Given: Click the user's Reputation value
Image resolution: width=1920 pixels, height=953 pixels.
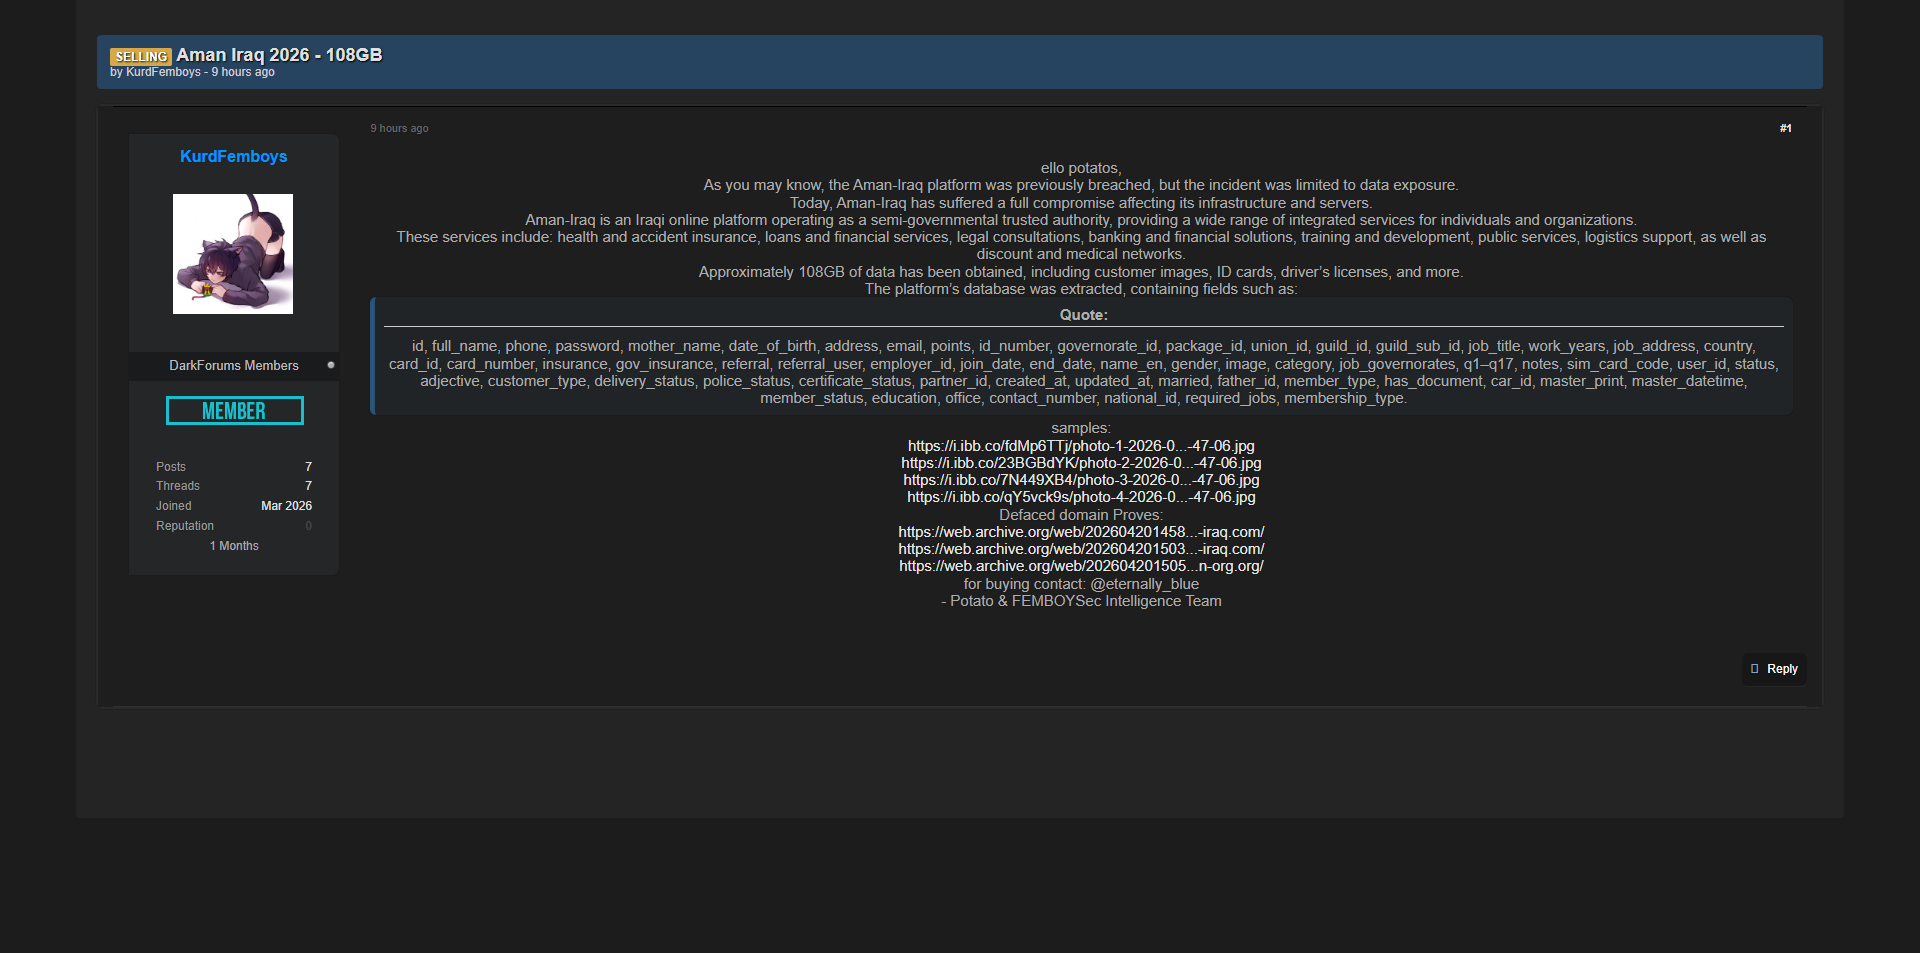Looking at the screenshot, I should click(308, 526).
